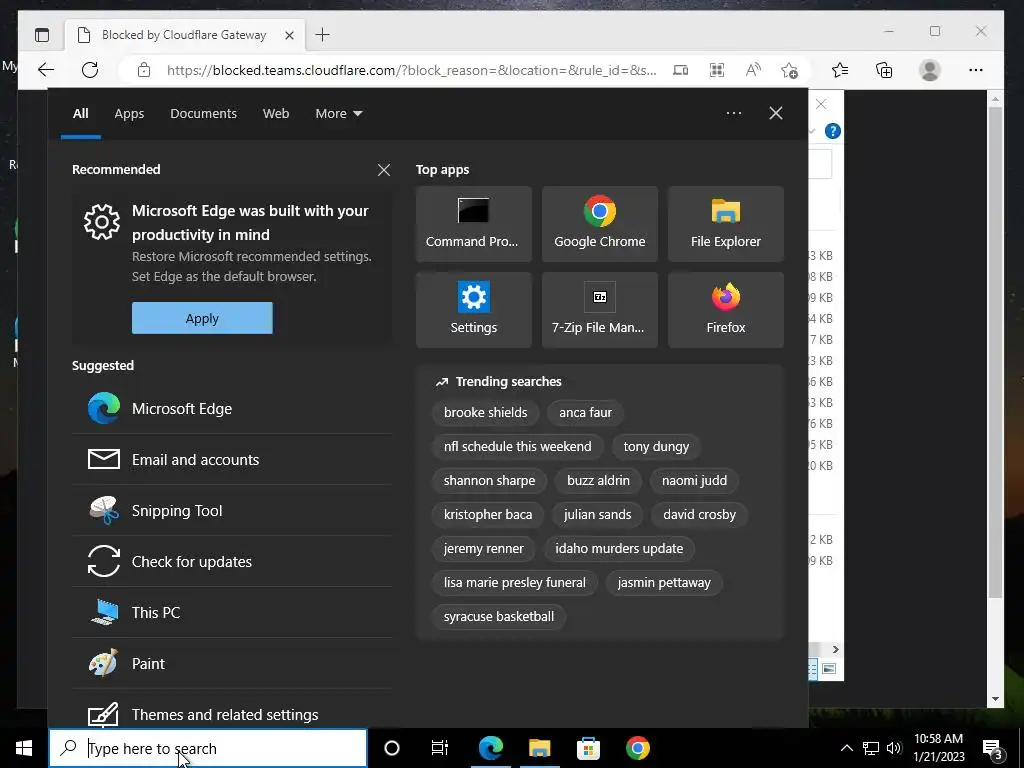
Task: Open notification center on taskbar
Action: click(993, 748)
